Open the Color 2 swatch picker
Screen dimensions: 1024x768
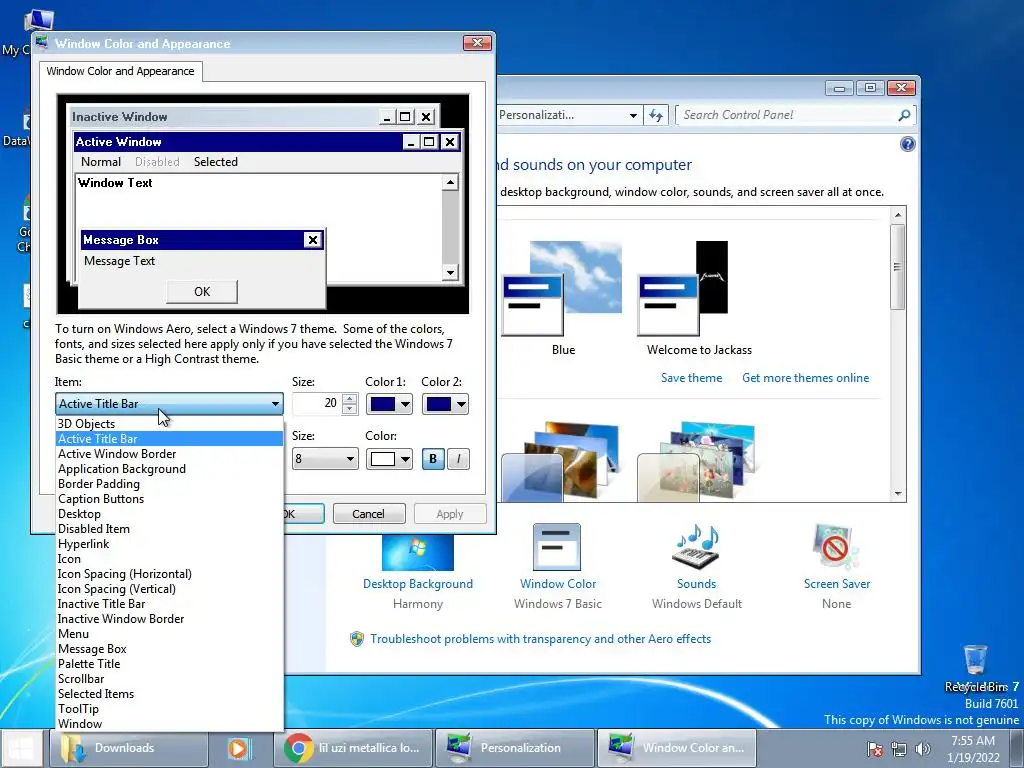tap(445, 404)
